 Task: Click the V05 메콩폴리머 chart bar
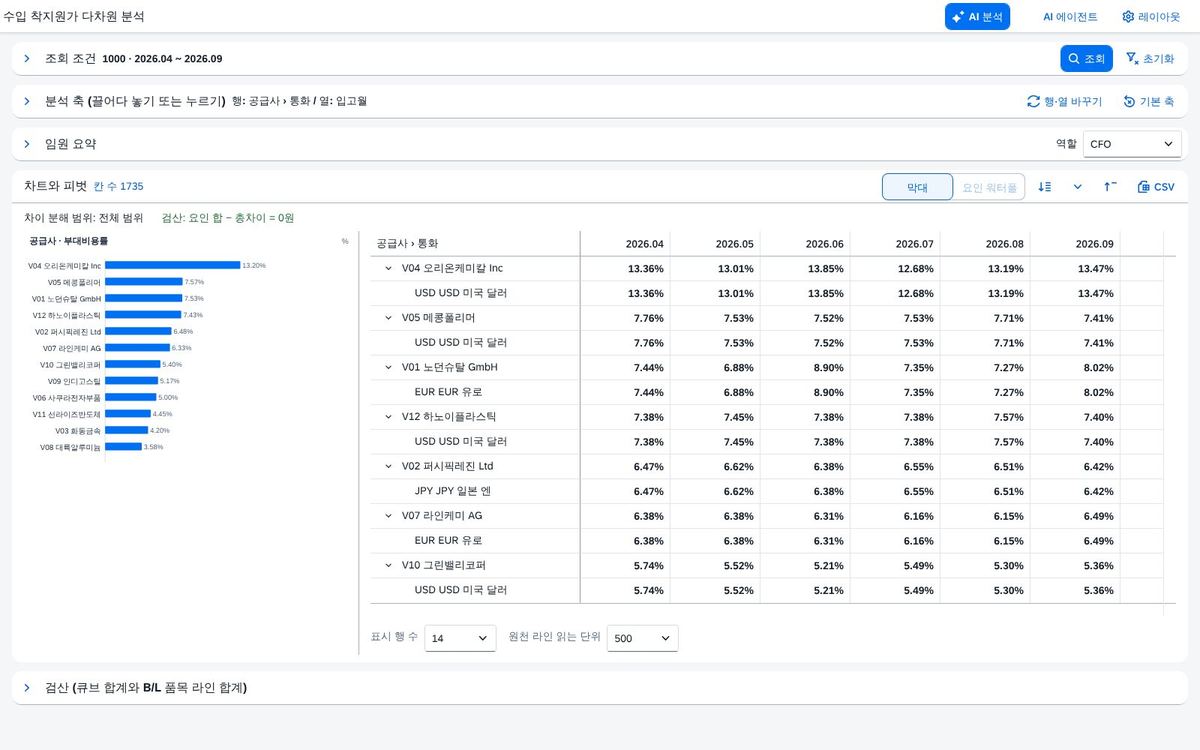click(143, 282)
